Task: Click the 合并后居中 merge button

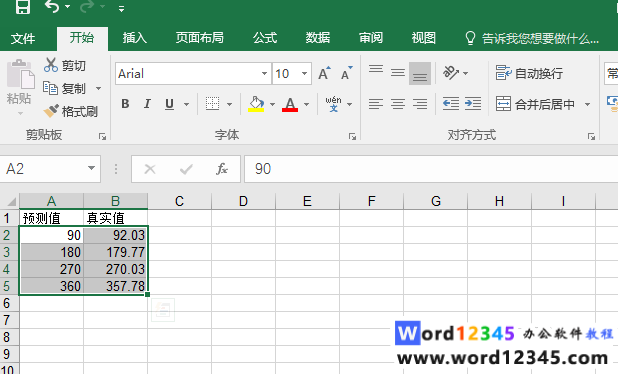Action: point(535,104)
